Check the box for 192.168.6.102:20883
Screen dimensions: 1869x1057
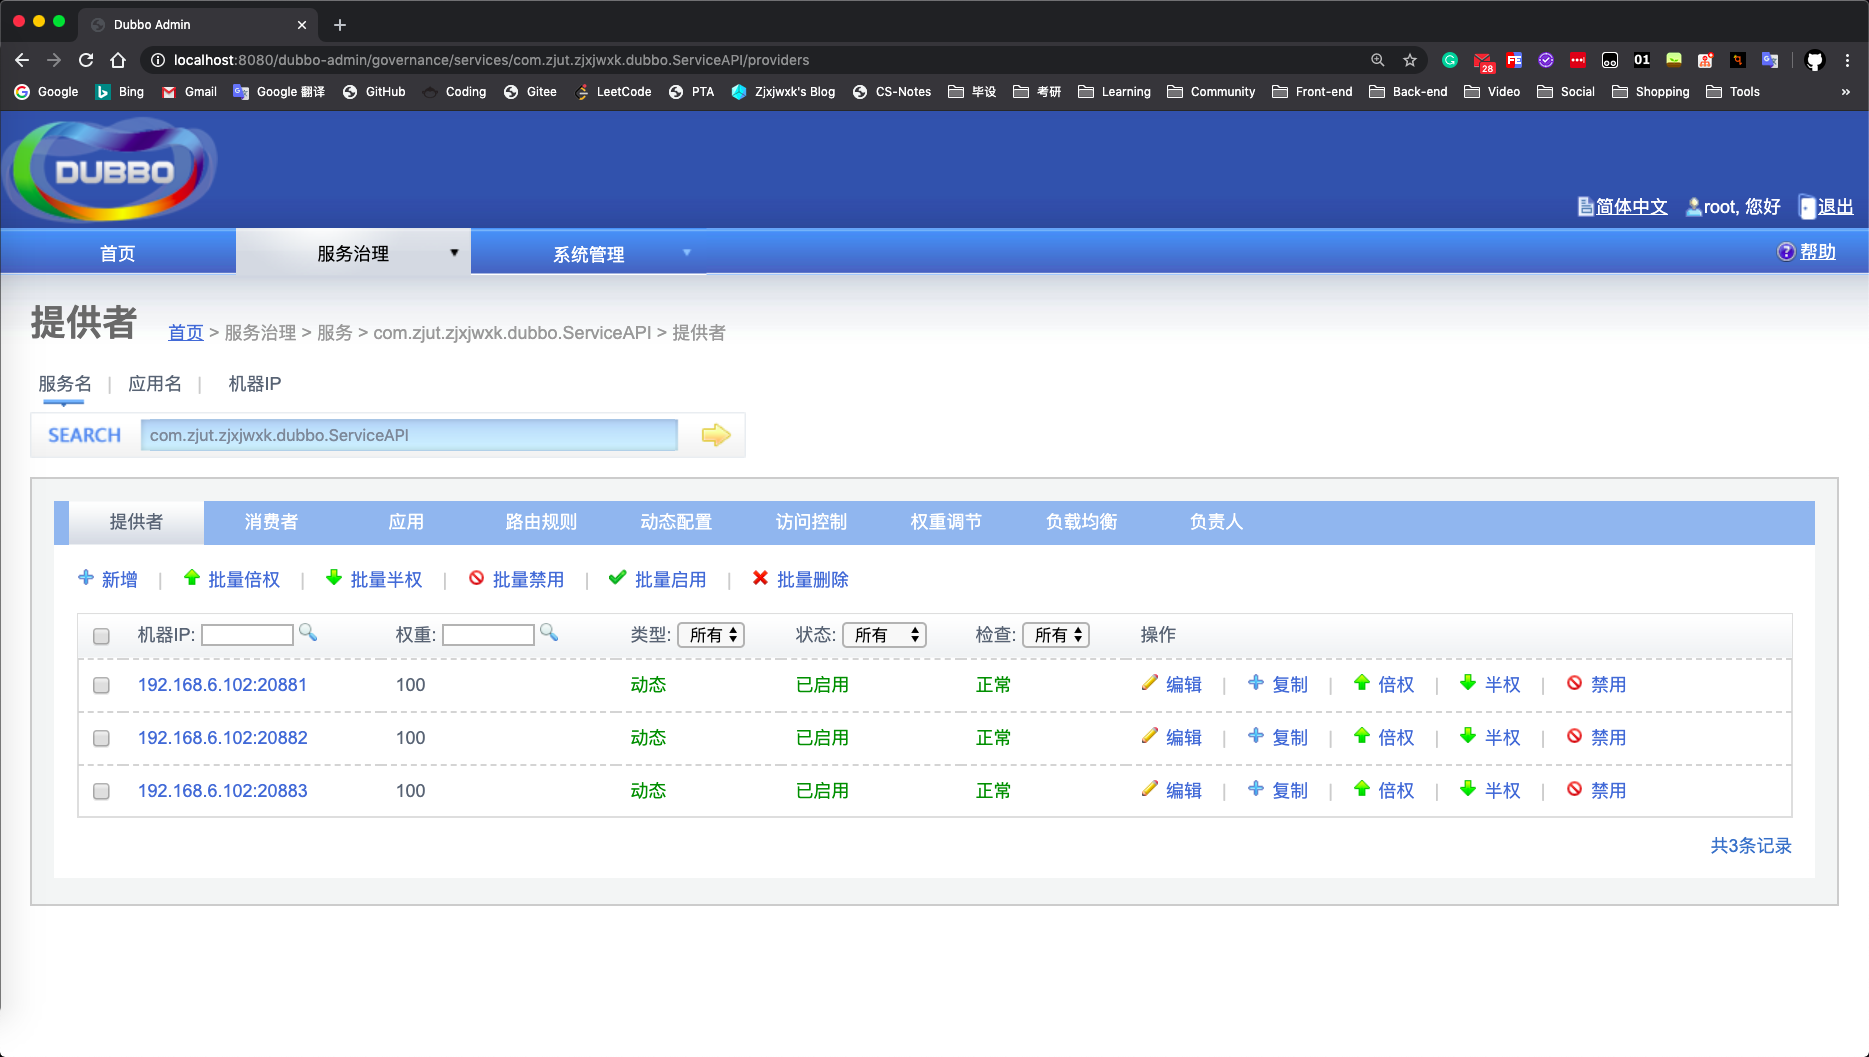tap(101, 791)
